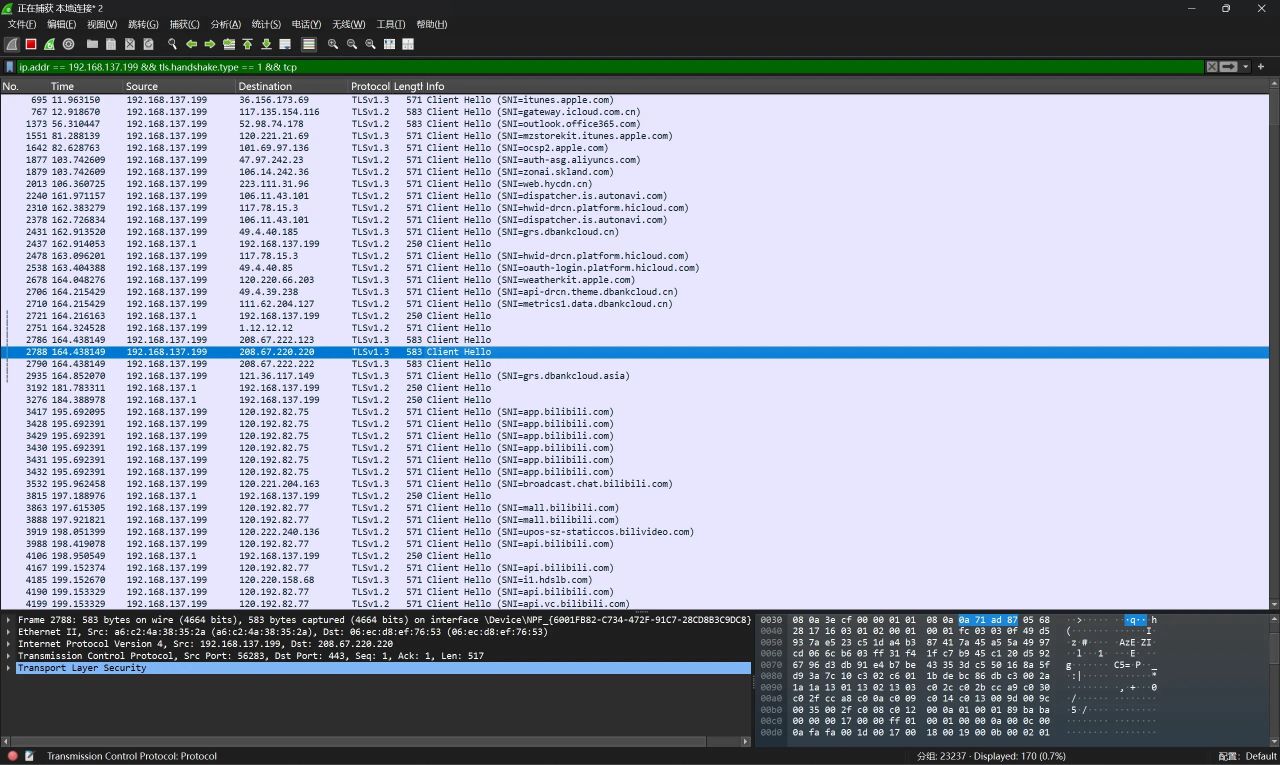Stop the running capture with red square
This screenshot has width=1280, height=765.
pyautogui.click(x=31, y=44)
